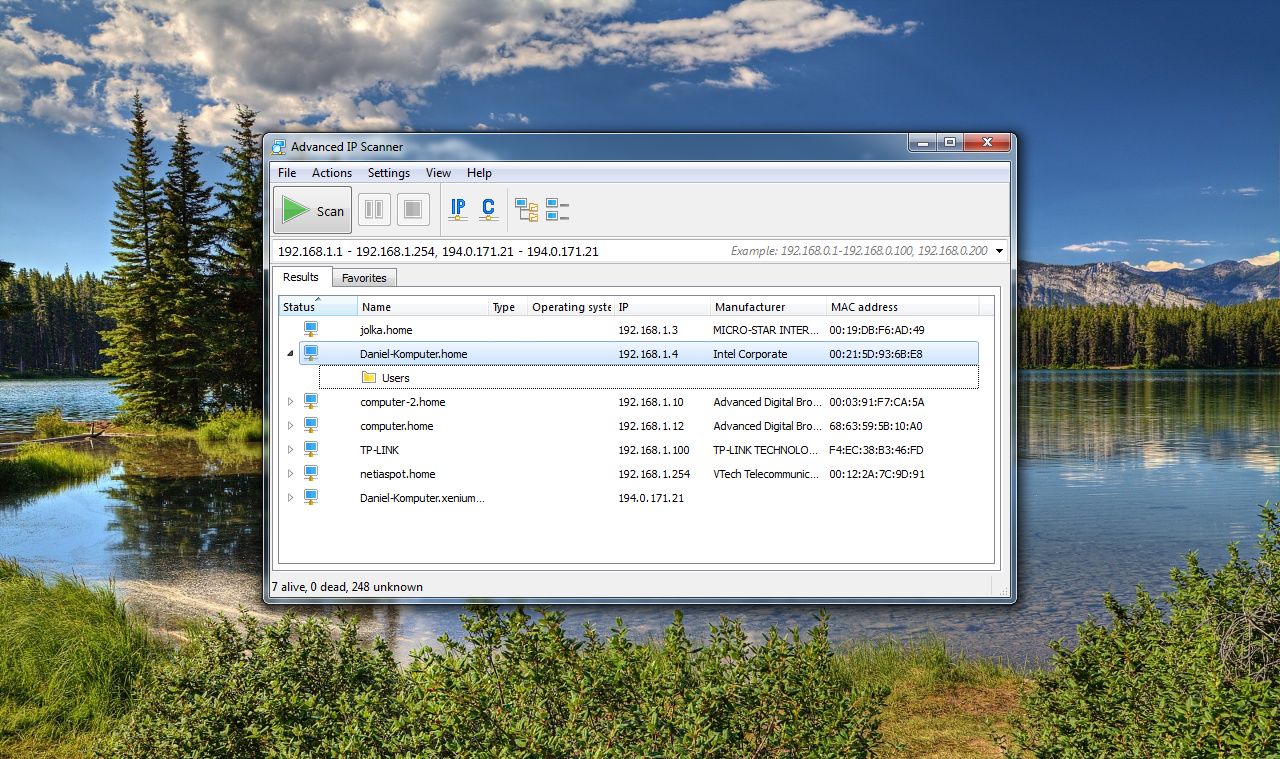The image size is (1280, 759).
Task: Sort by the Manufacturer column header
Action: coord(768,307)
